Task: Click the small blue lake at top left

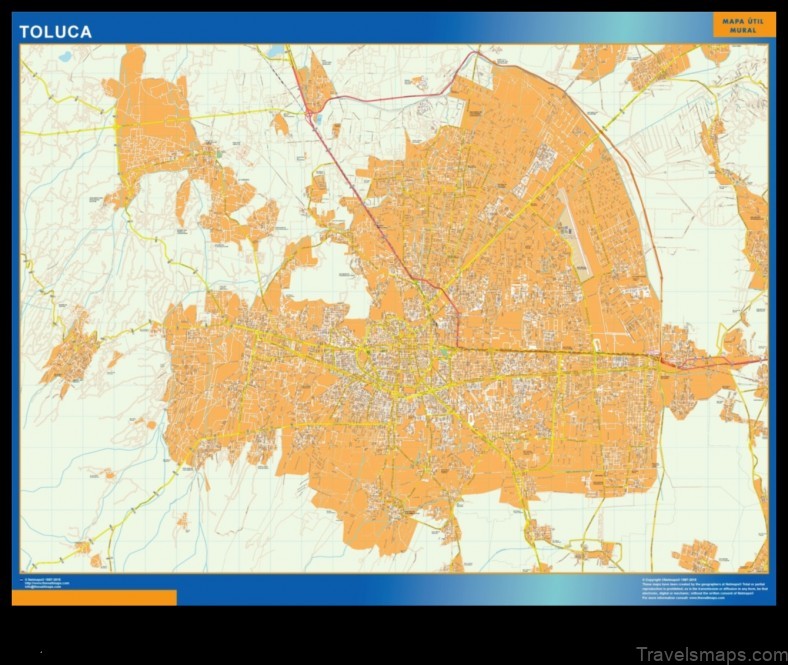Action: 65,57
